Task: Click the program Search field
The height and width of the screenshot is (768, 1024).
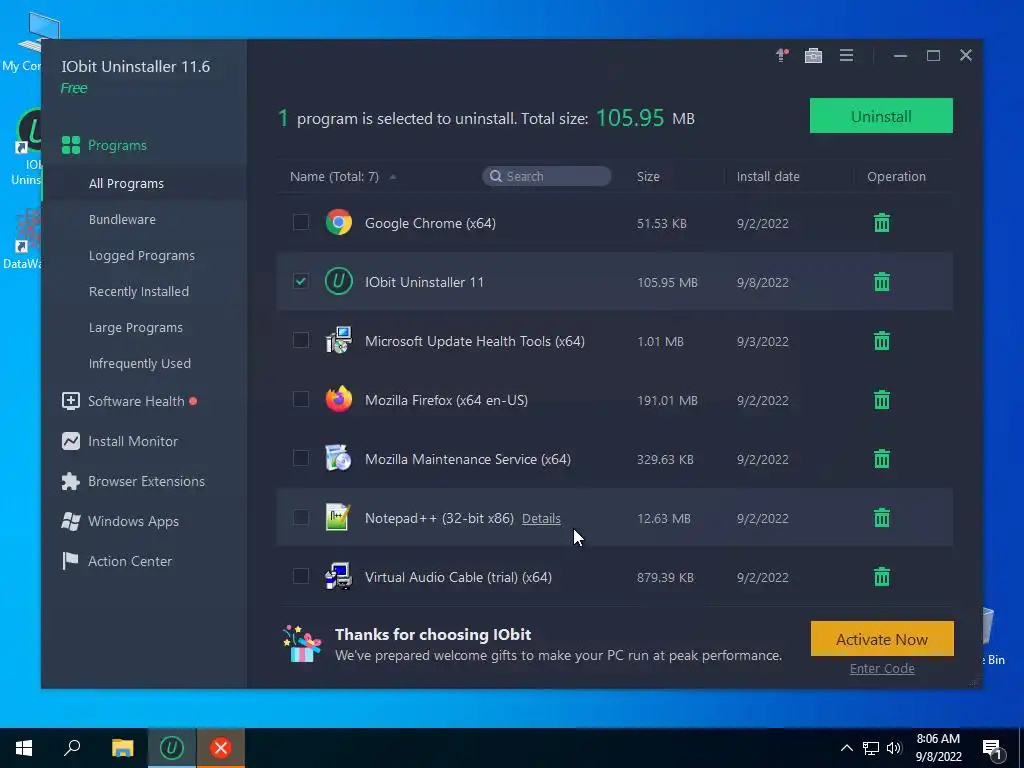Action: 547,176
